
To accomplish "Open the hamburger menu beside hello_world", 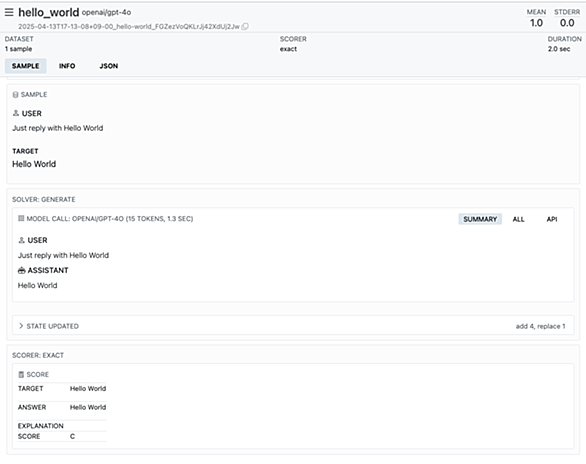I will click(x=9, y=12).
